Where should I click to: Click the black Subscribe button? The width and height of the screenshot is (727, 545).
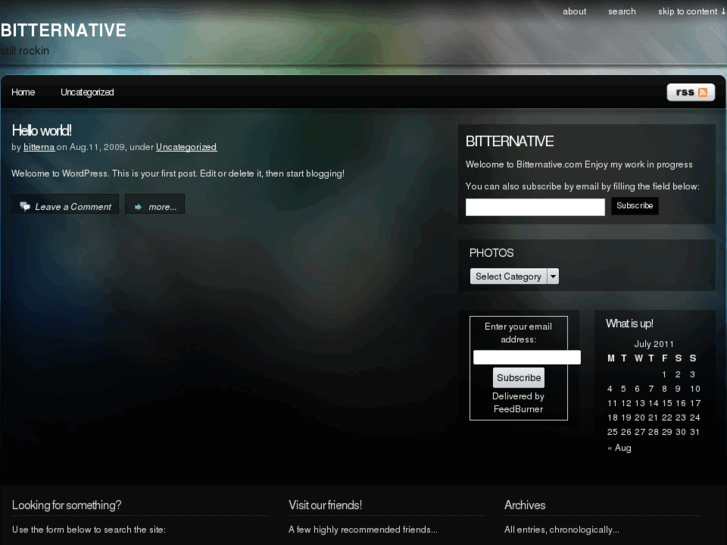pyautogui.click(x=635, y=205)
